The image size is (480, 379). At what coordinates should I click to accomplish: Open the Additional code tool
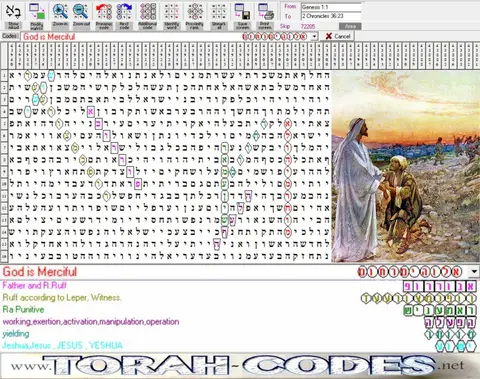pyautogui.click(x=148, y=16)
